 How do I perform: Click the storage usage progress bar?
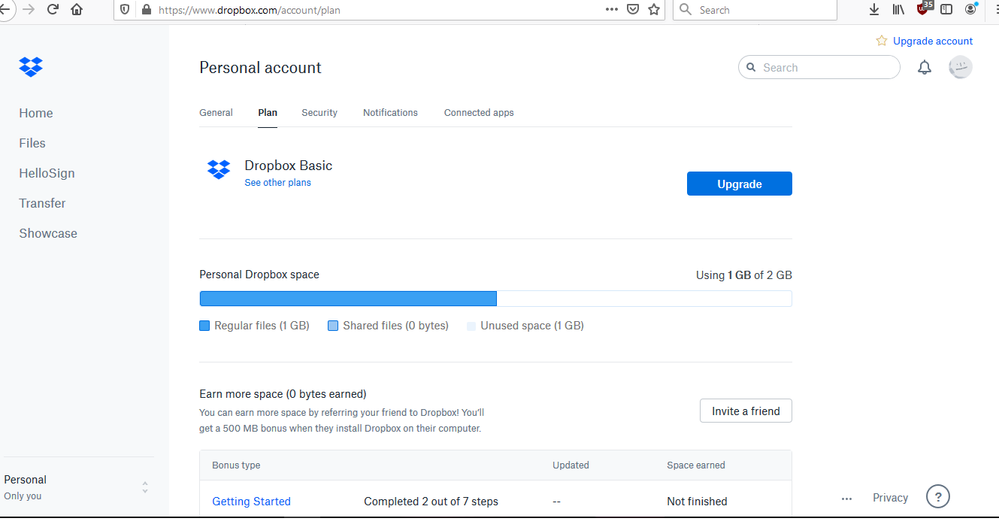pyautogui.click(x=495, y=298)
